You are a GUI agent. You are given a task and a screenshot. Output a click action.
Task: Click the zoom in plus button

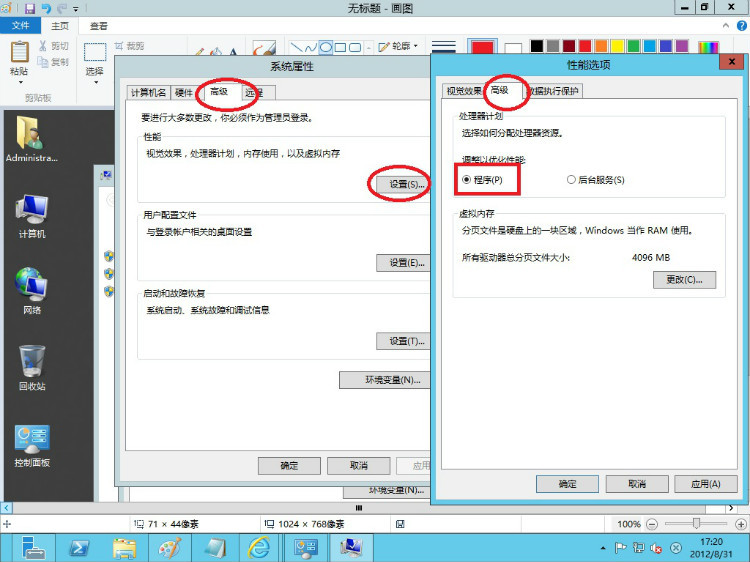741,524
